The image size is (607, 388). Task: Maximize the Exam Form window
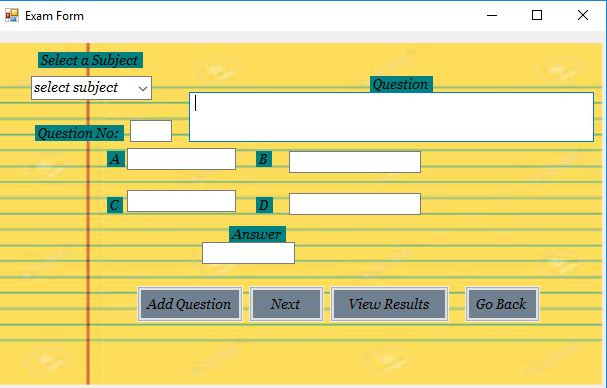point(537,15)
